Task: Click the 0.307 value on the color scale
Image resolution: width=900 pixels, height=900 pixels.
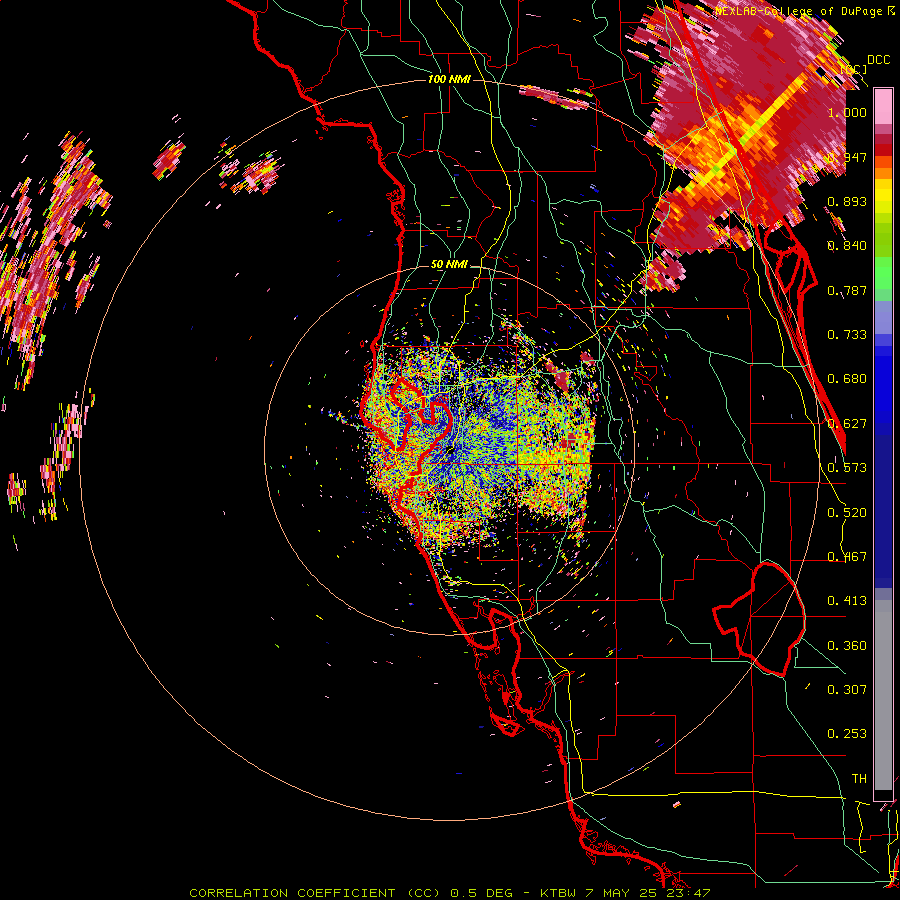Action: point(847,690)
